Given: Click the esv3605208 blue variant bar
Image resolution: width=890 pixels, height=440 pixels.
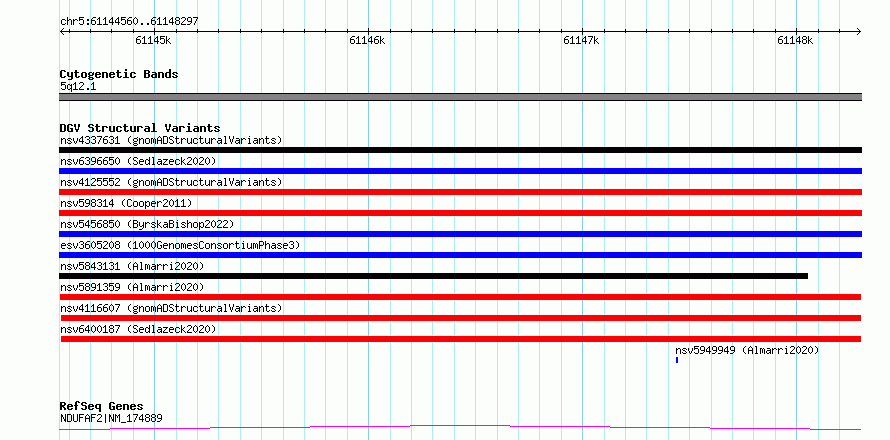Looking at the screenshot, I should coord(460,255).
